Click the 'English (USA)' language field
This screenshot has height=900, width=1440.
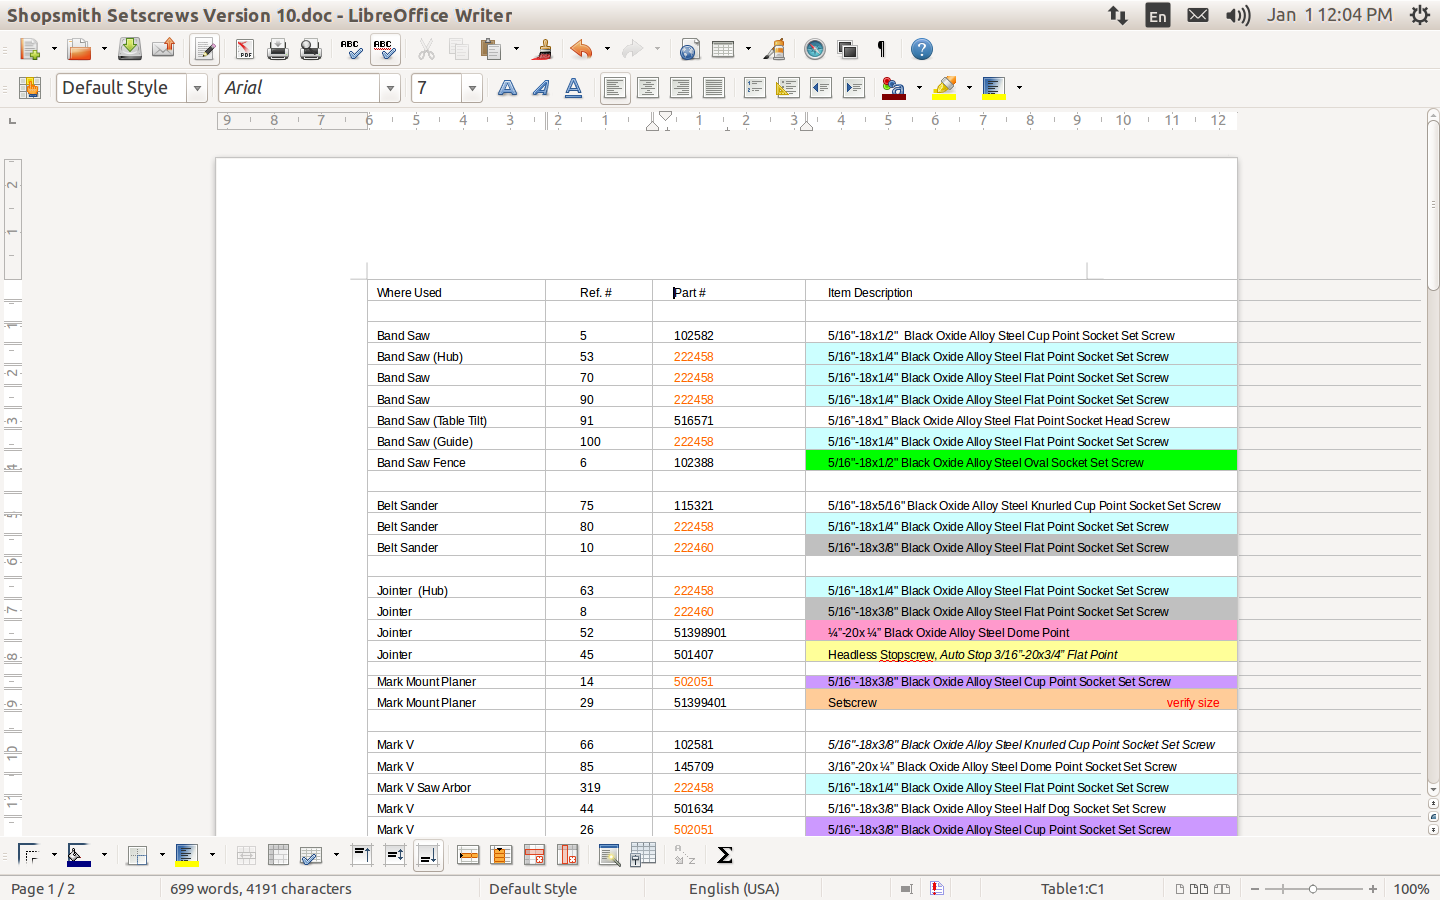pos(734,889)
